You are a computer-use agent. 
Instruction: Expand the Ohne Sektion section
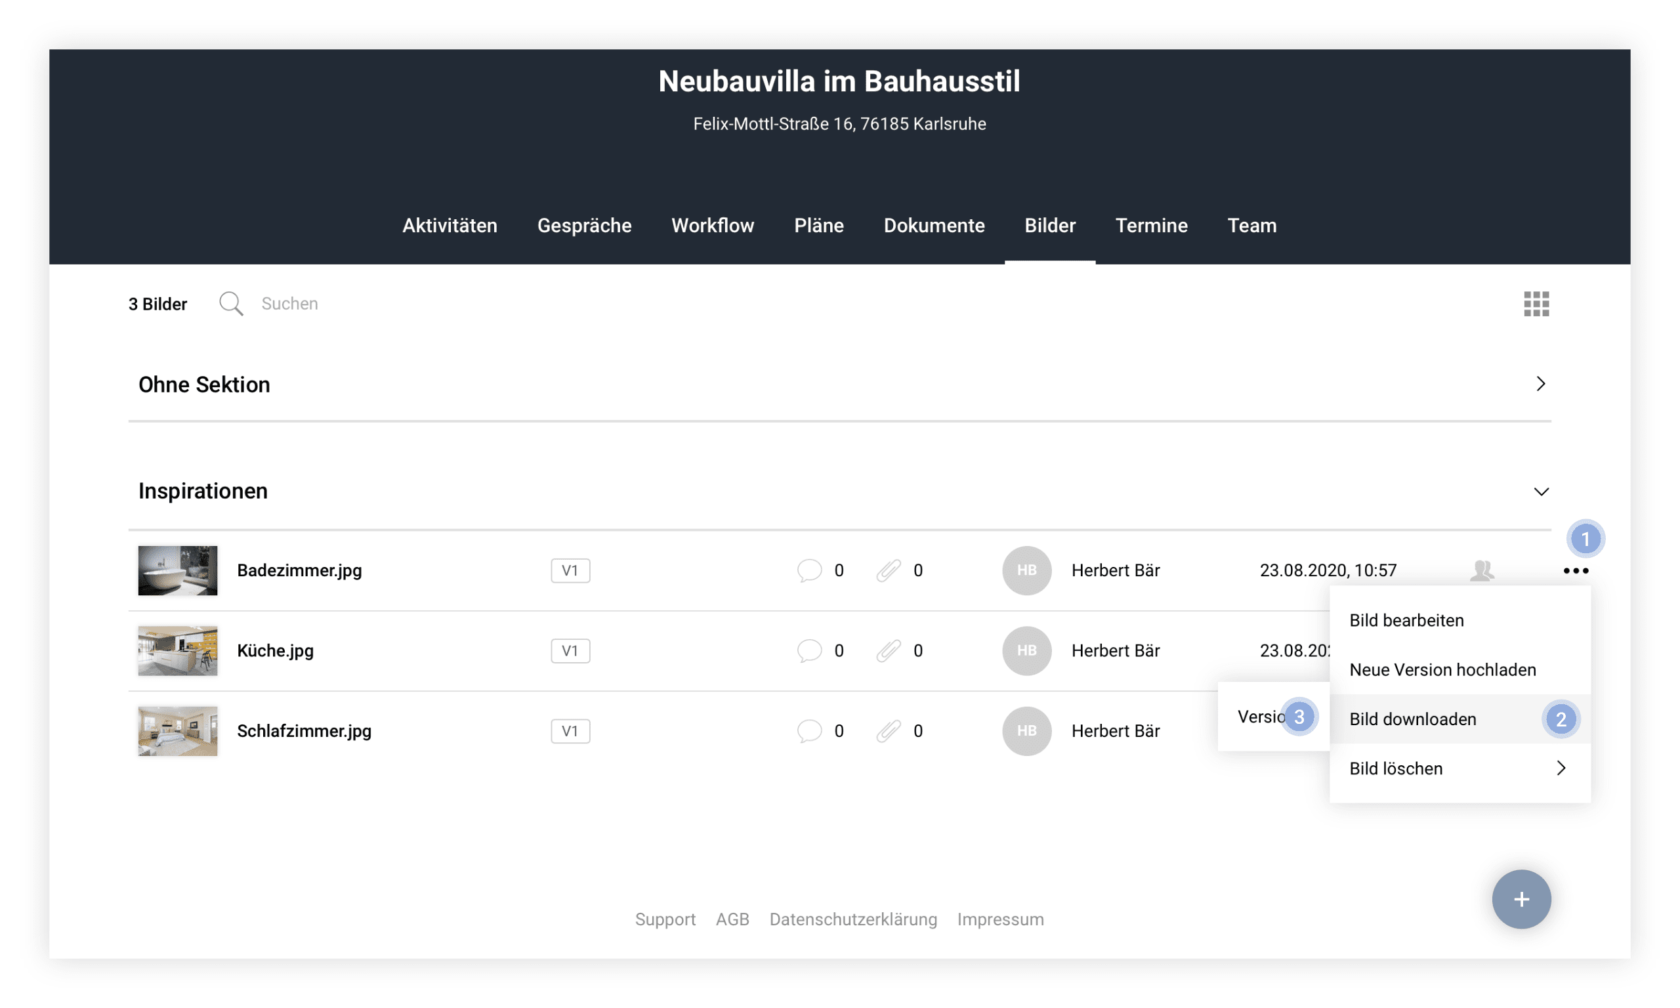[x=1540, y=384]
